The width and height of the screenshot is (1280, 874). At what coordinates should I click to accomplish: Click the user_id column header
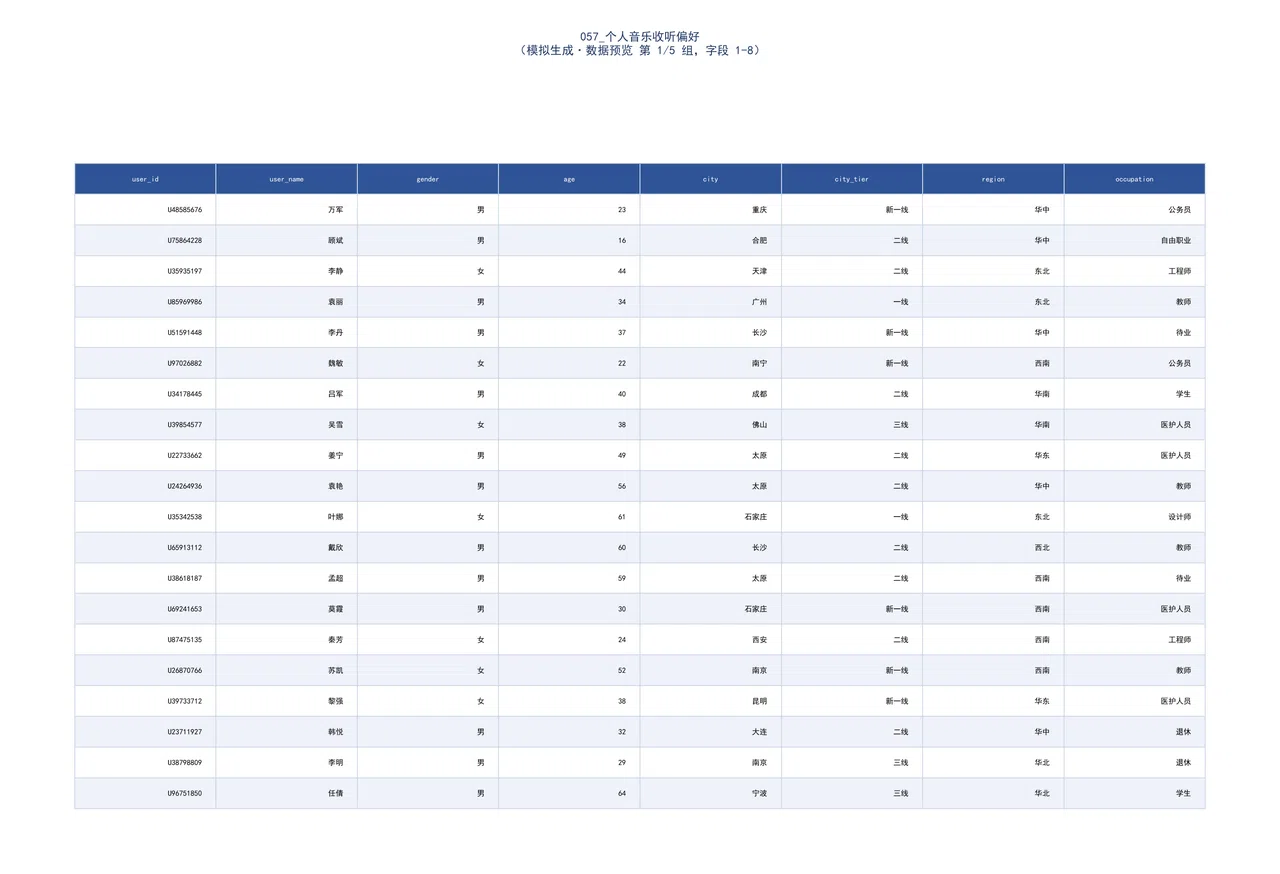tap(145, 179)
